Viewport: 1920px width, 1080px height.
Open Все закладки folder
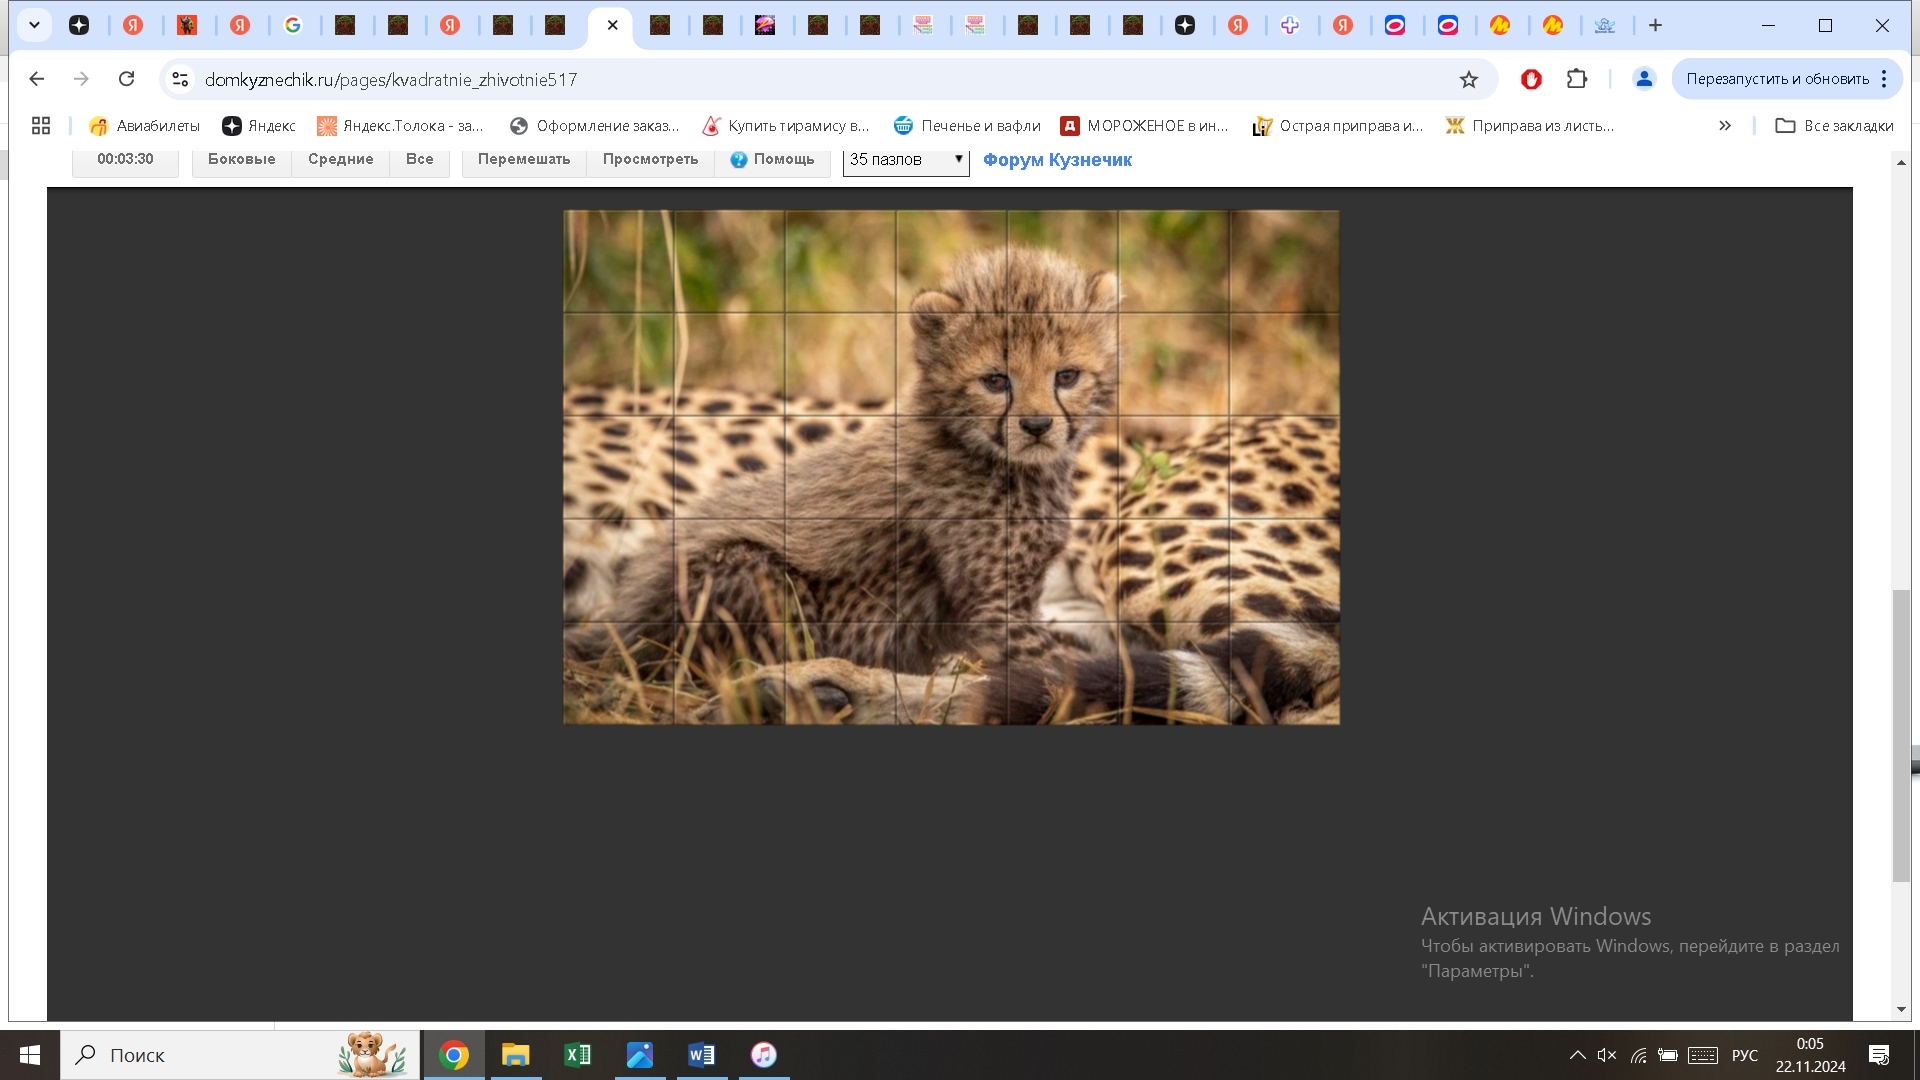[1834, 125]
